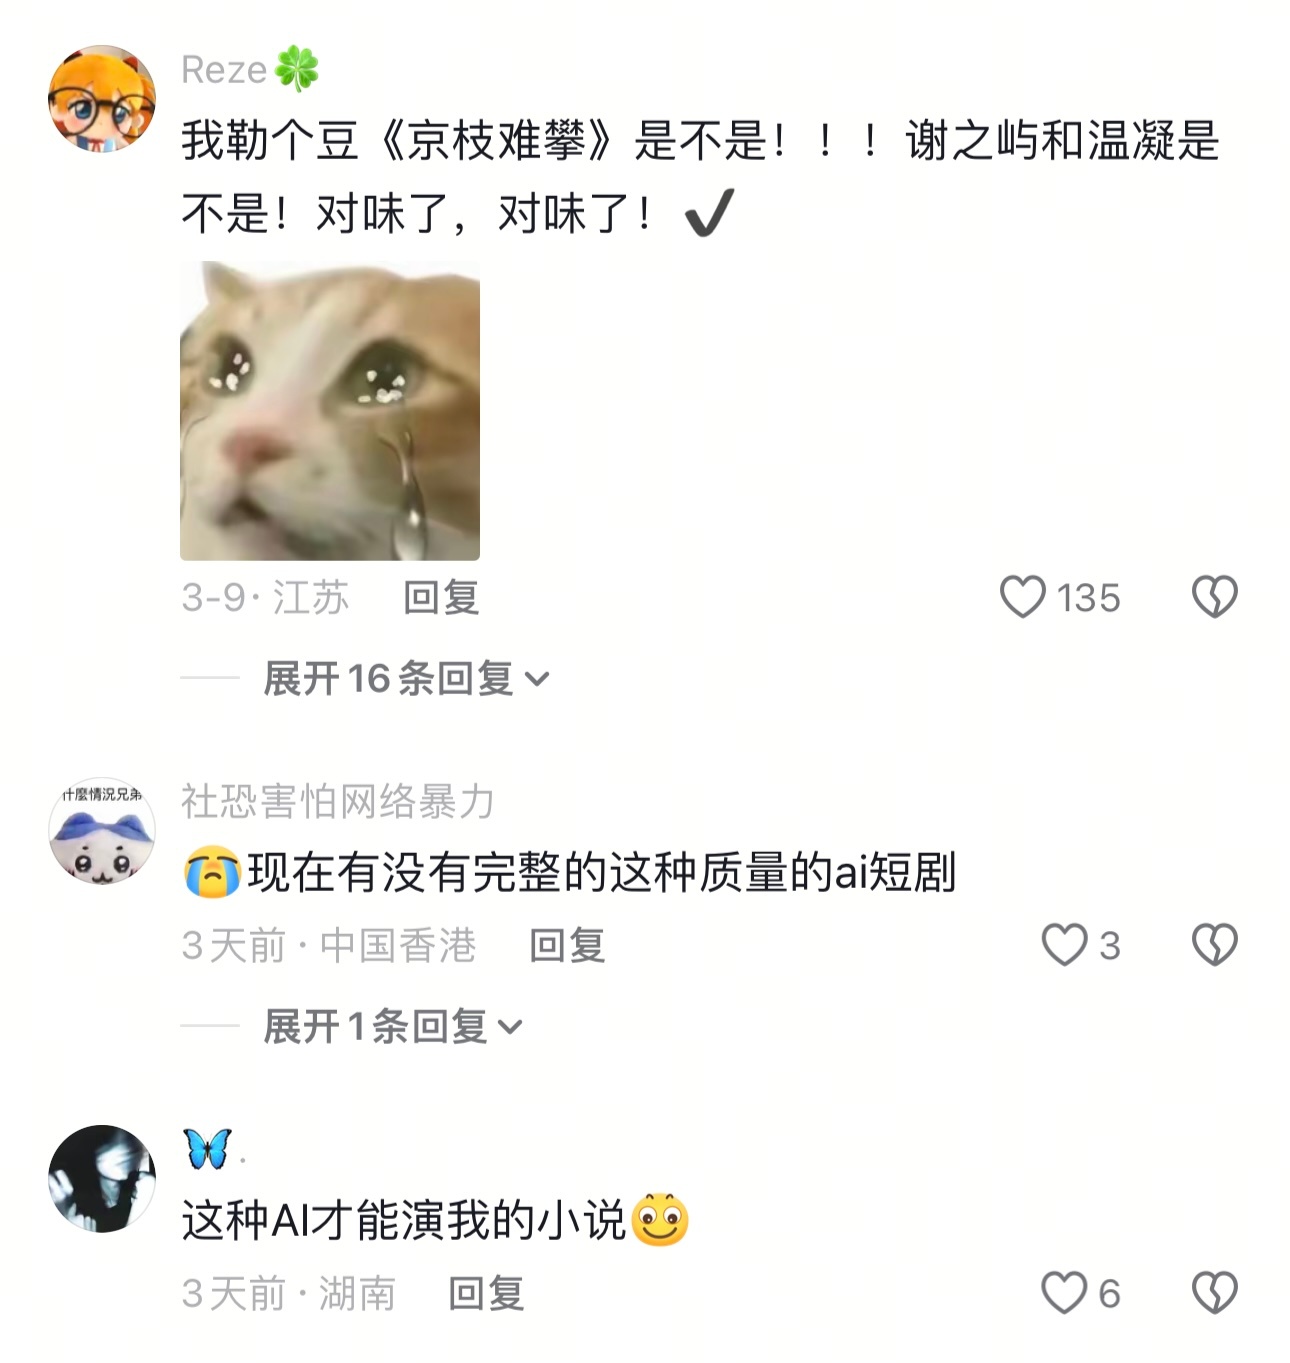Open username Reze with clover
The image size is (1290, 1363).
click(250, 70)
